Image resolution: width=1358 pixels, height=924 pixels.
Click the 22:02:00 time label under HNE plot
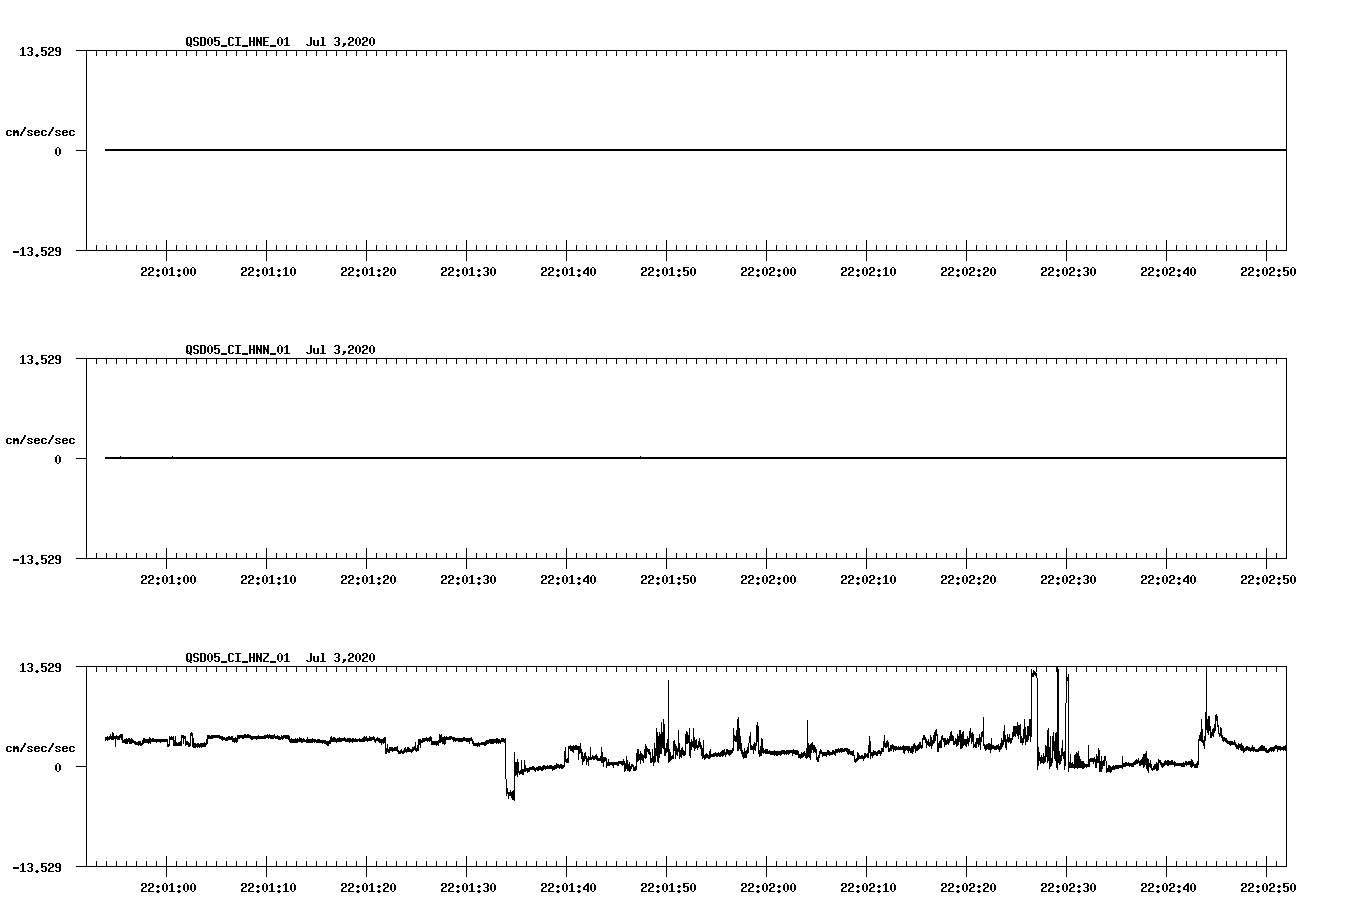point(768,272)
